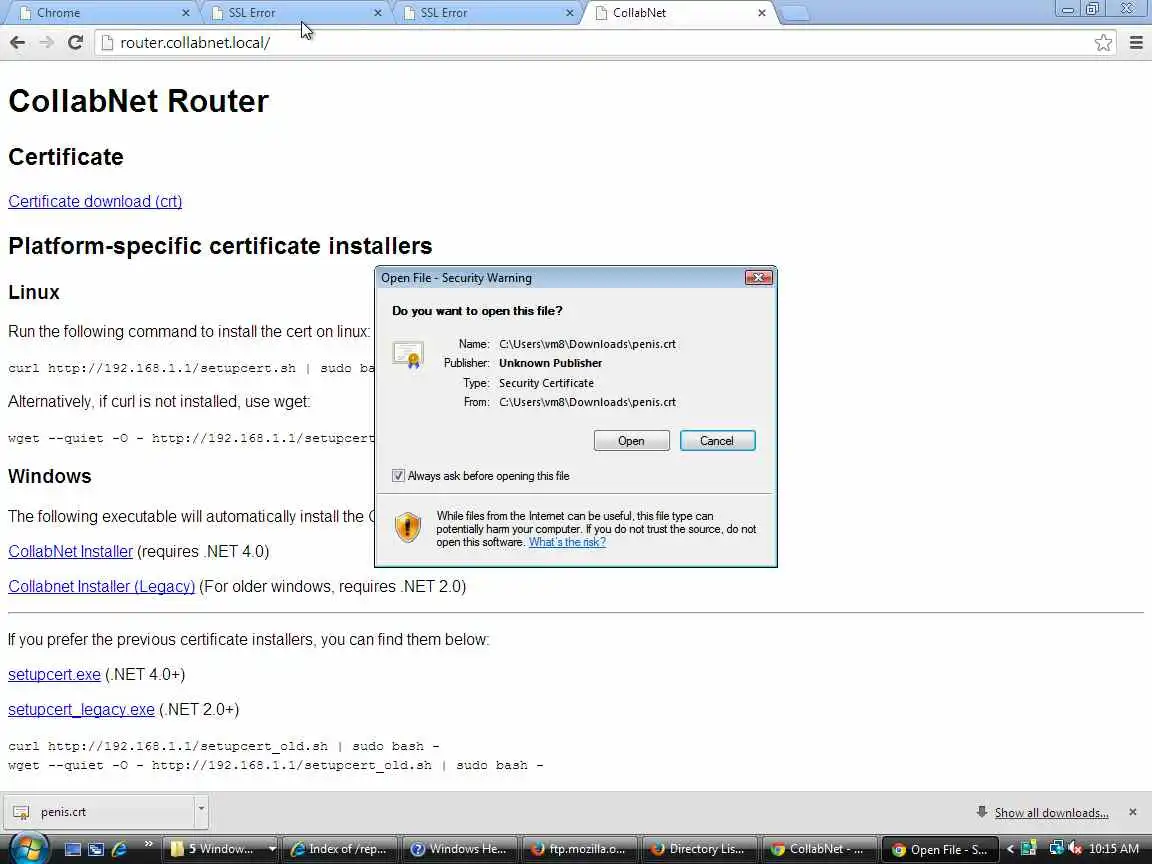Close the Security Warning dialog
The width and height of the screenshot is (1152, 864).
(x=759, y=278)
